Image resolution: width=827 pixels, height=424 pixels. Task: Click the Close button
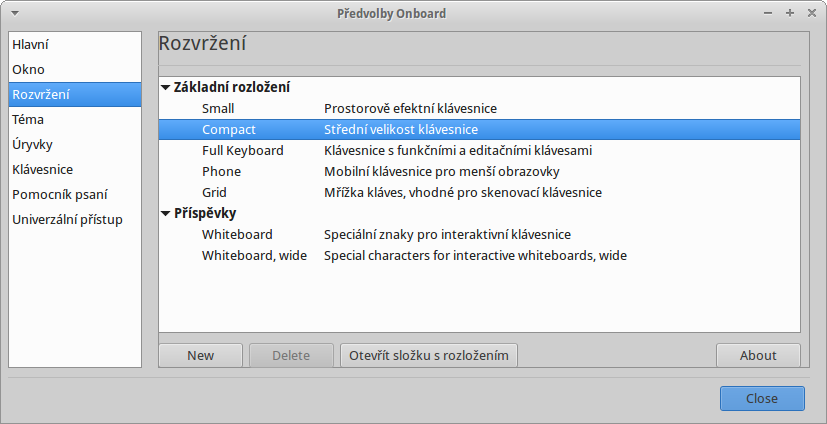[x=762, y=399]
